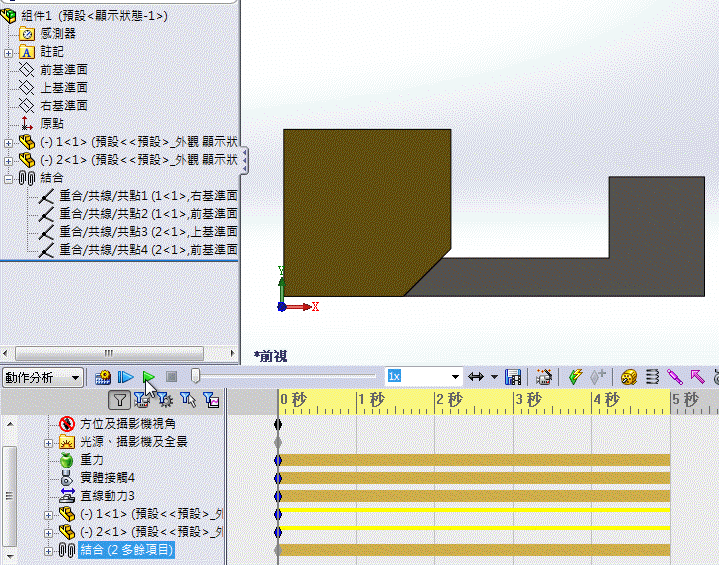
Task: Expand component (-) 2<1> in the feature tree
Action: pyautogui.click(x=8, y=161)
